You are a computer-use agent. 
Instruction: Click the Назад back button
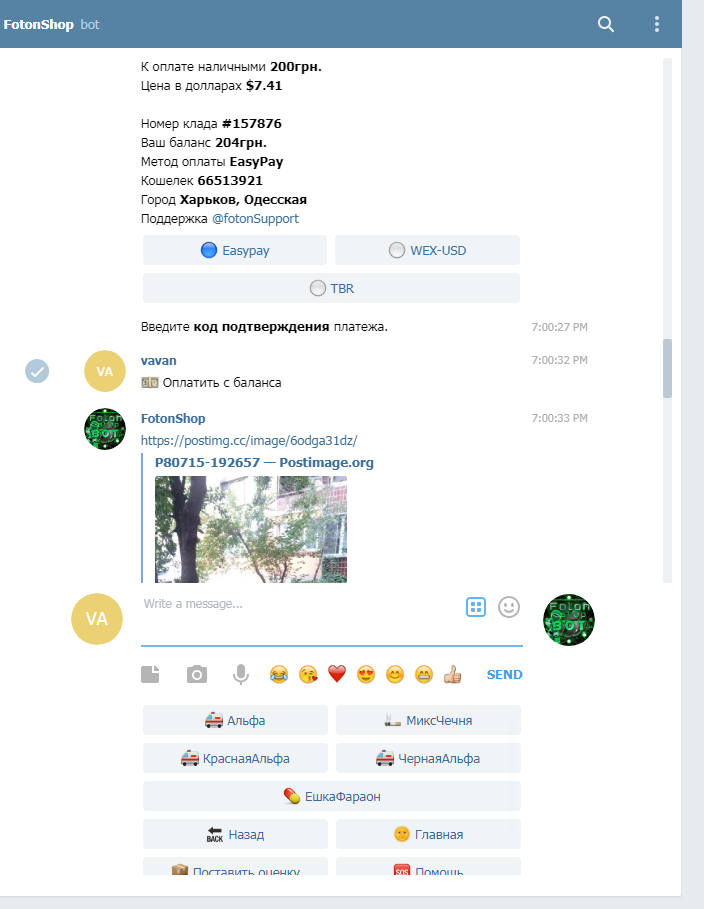point(235,834)
